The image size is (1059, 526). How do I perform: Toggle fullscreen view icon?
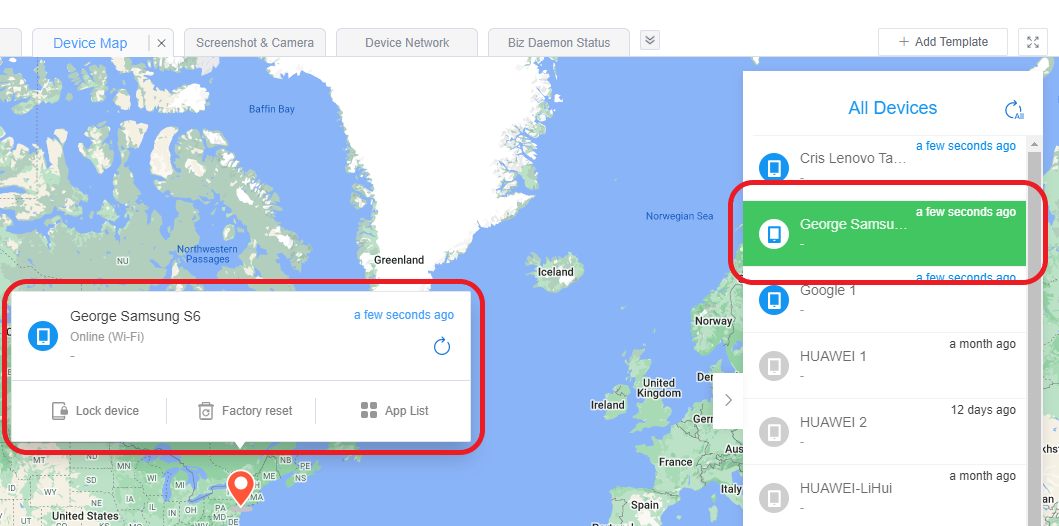(x=1033, y=42)
